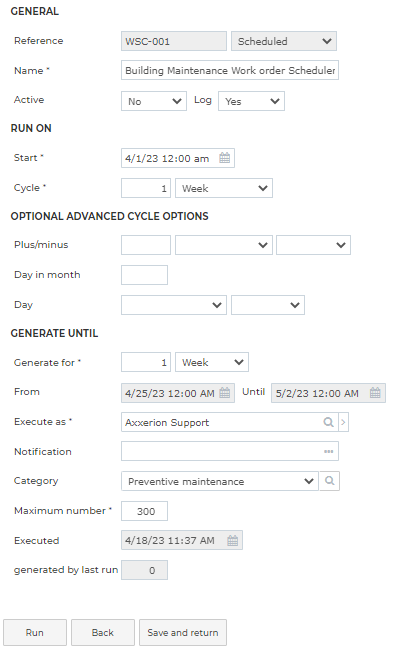Click Save and return button
The image size is (394, 652).
coord(183,632)
